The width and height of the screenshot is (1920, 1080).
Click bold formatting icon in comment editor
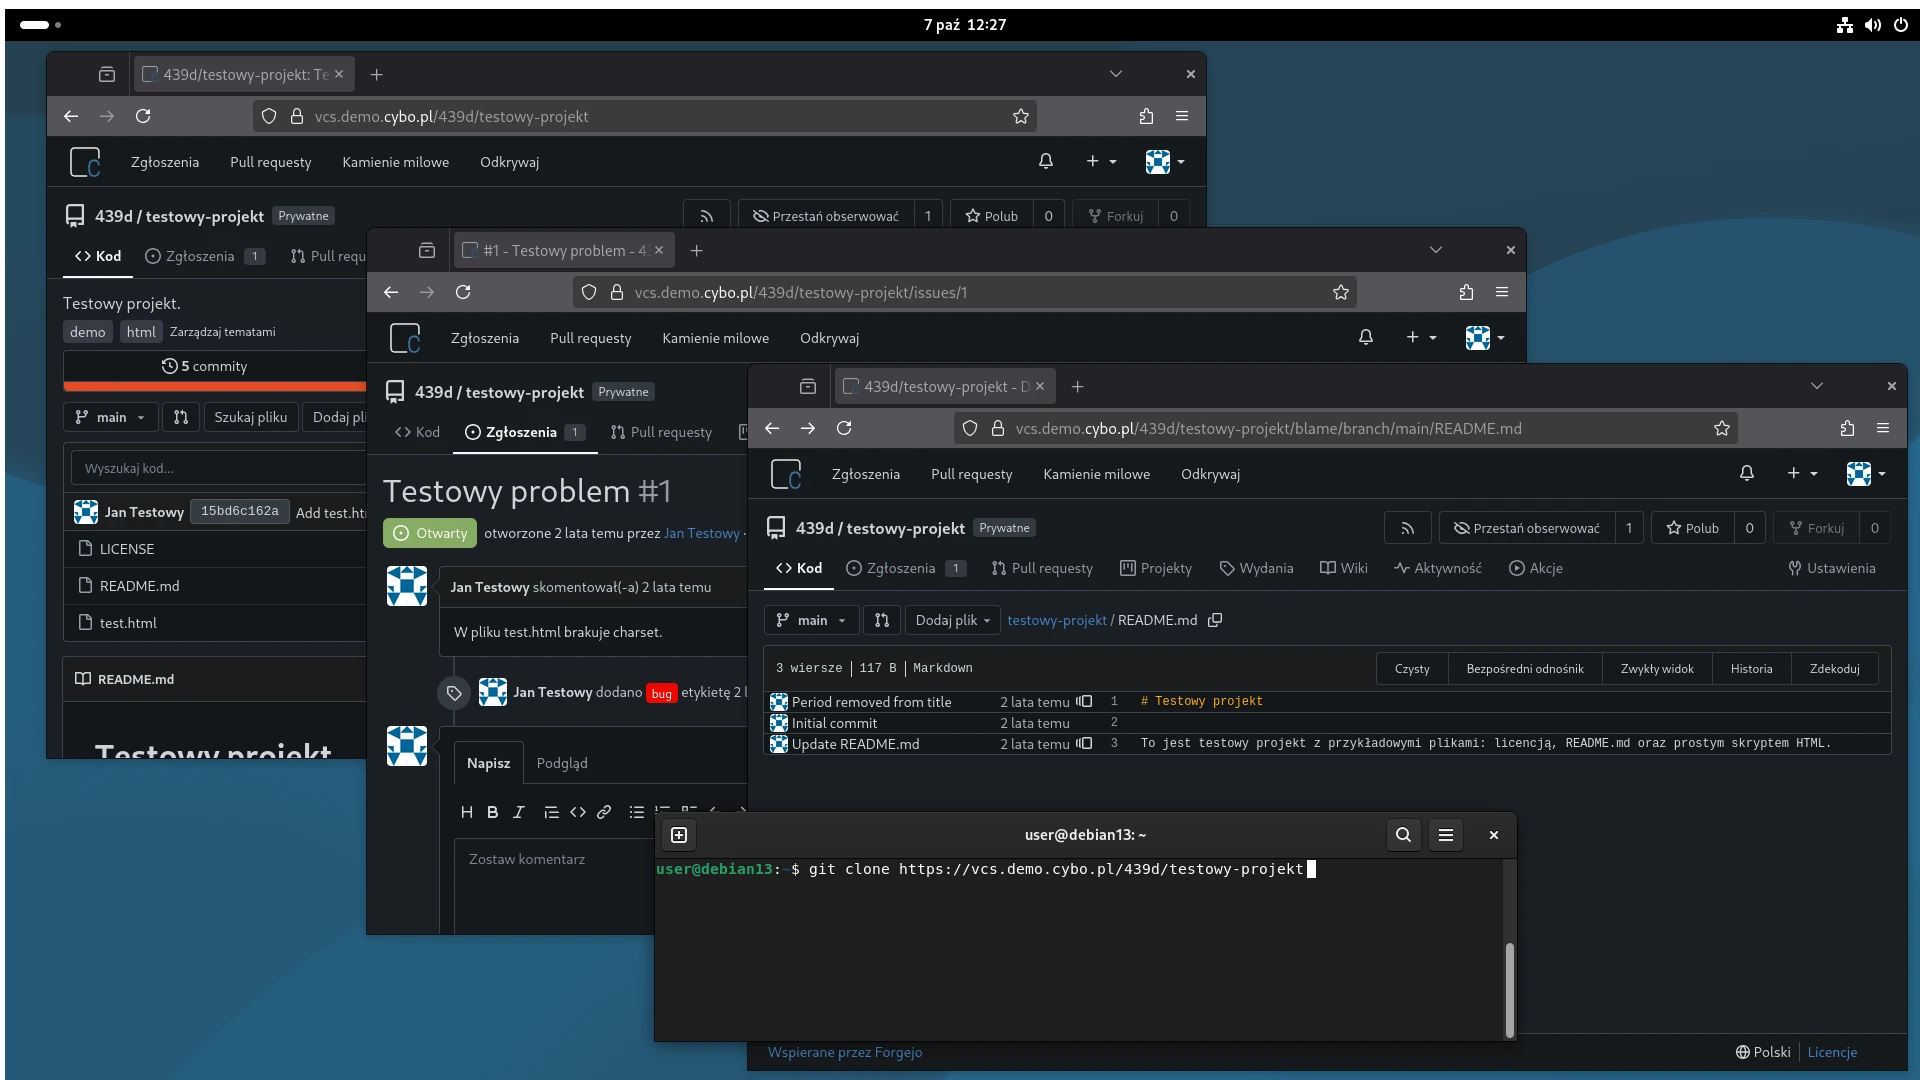click(x=492, y=812)
